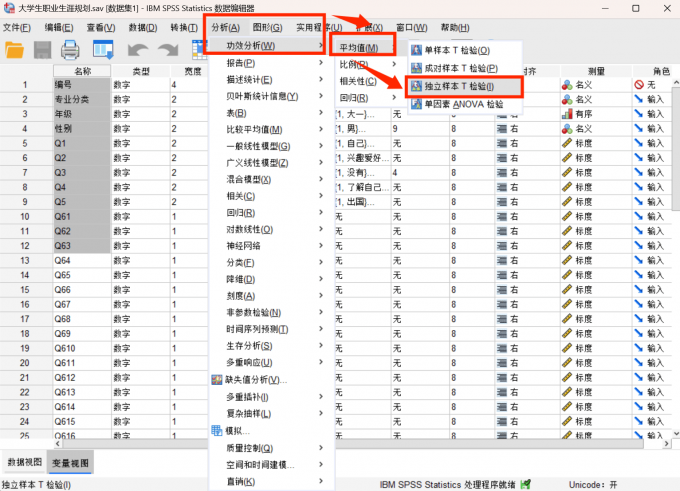Click the 测量 column header

click(x=596, y=71)
